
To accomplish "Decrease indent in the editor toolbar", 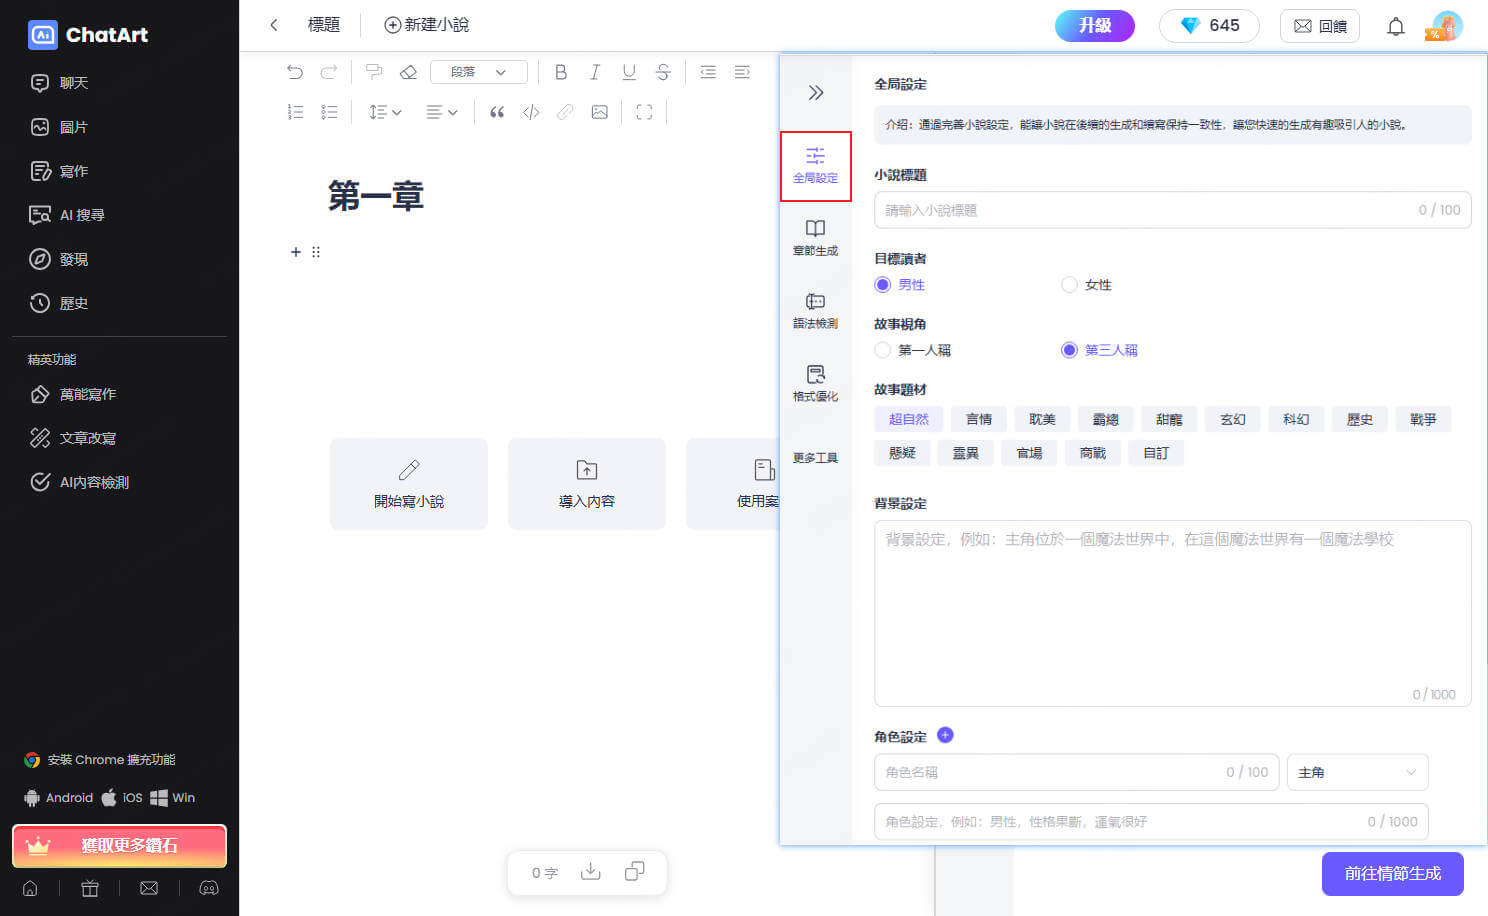I will pos(708,72).
